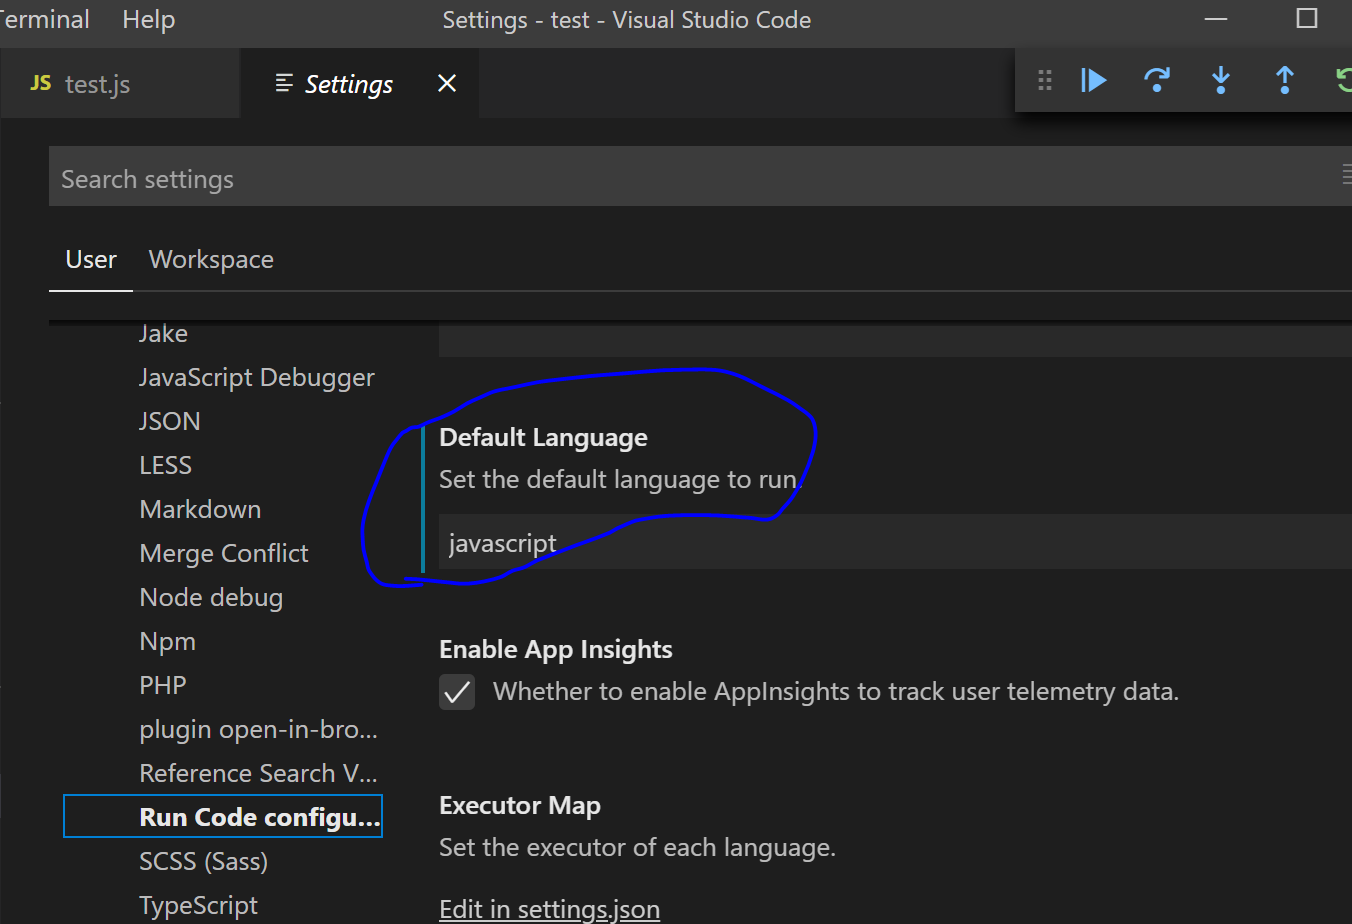Screen dimensions: 1352x924
Task: Select PHP in settings tree
Action: point(163,686)
